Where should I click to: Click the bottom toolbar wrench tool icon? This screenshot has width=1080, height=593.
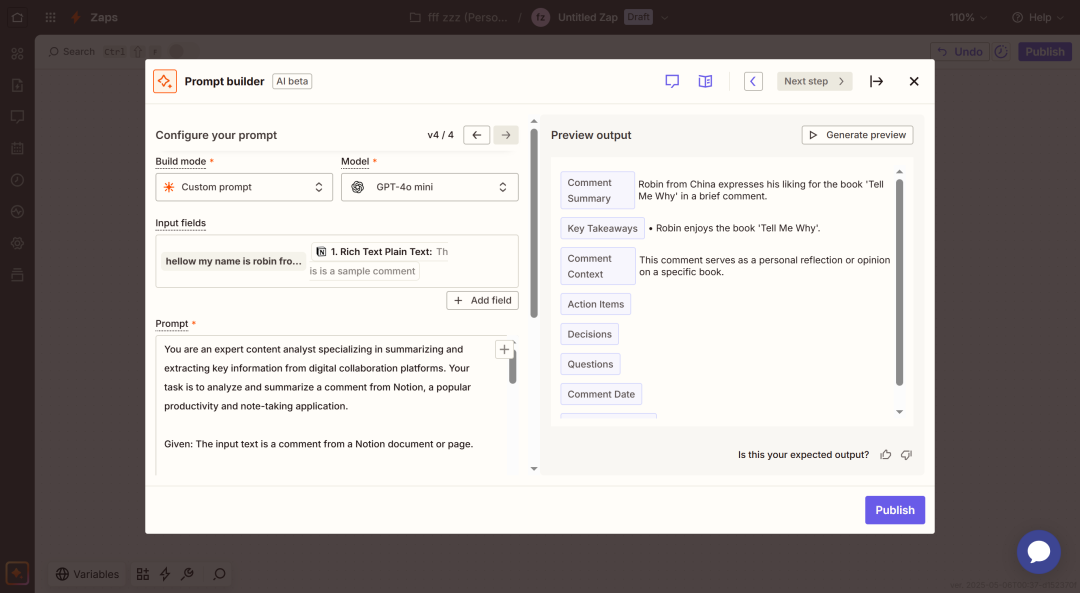pos(187,574)
